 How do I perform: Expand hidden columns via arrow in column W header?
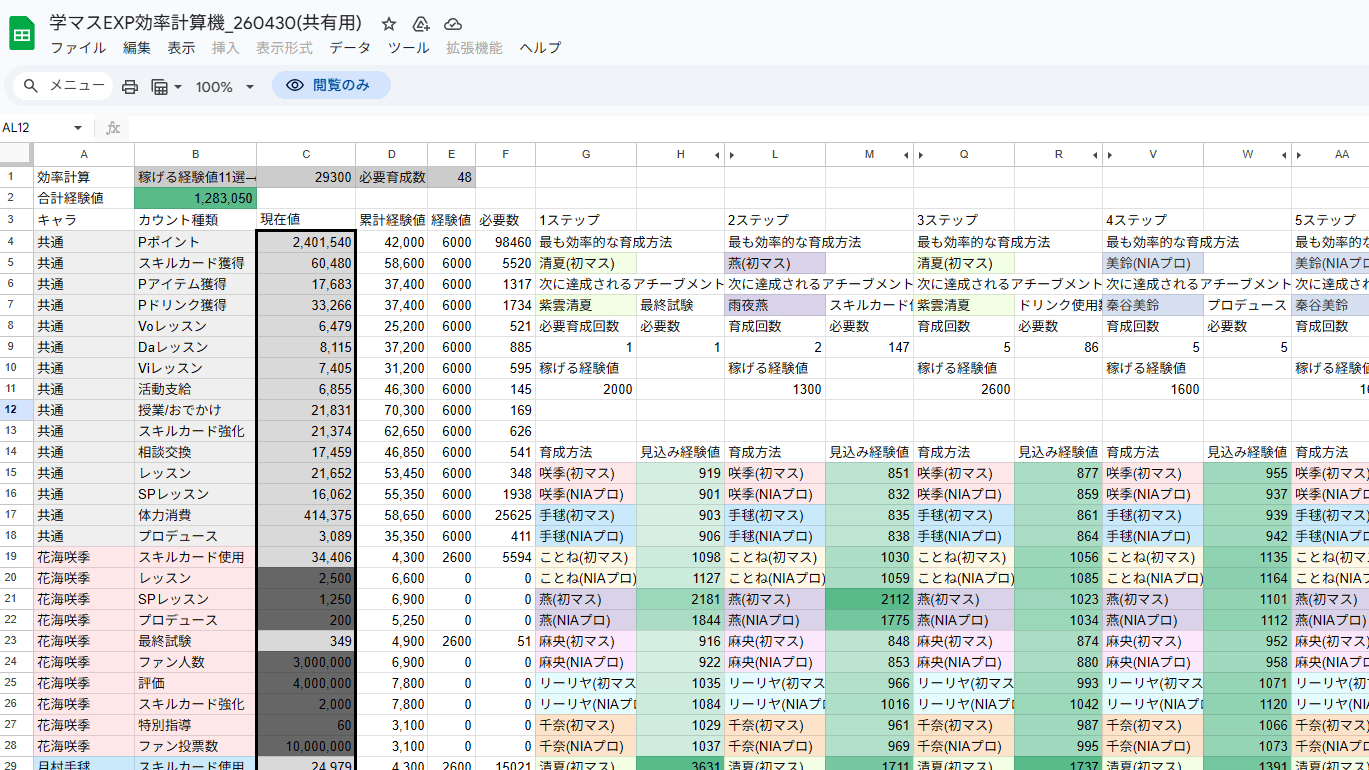(1284, 155)
